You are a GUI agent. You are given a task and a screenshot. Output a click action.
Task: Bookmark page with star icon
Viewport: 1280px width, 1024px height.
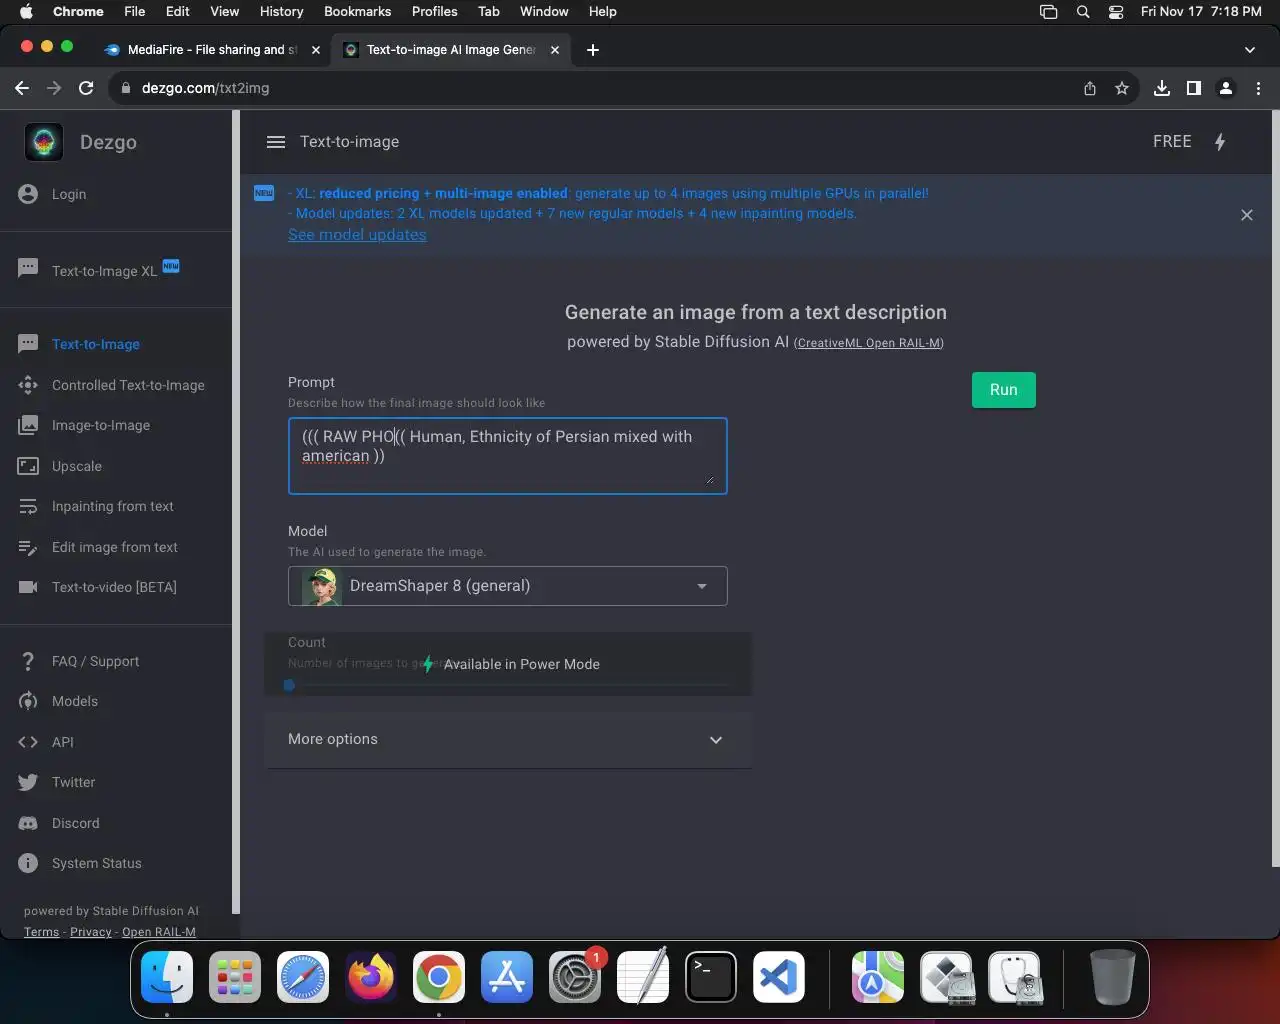click(1122, 88)
